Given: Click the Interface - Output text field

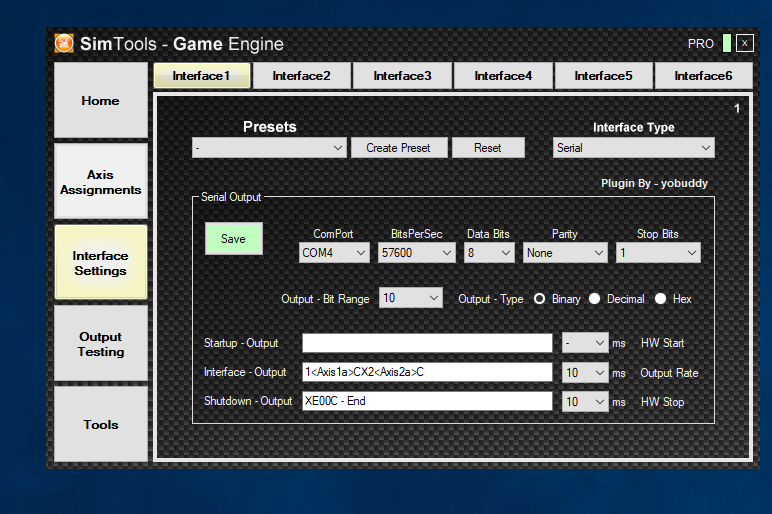Looking at the screenshot, I should [427, 372].
